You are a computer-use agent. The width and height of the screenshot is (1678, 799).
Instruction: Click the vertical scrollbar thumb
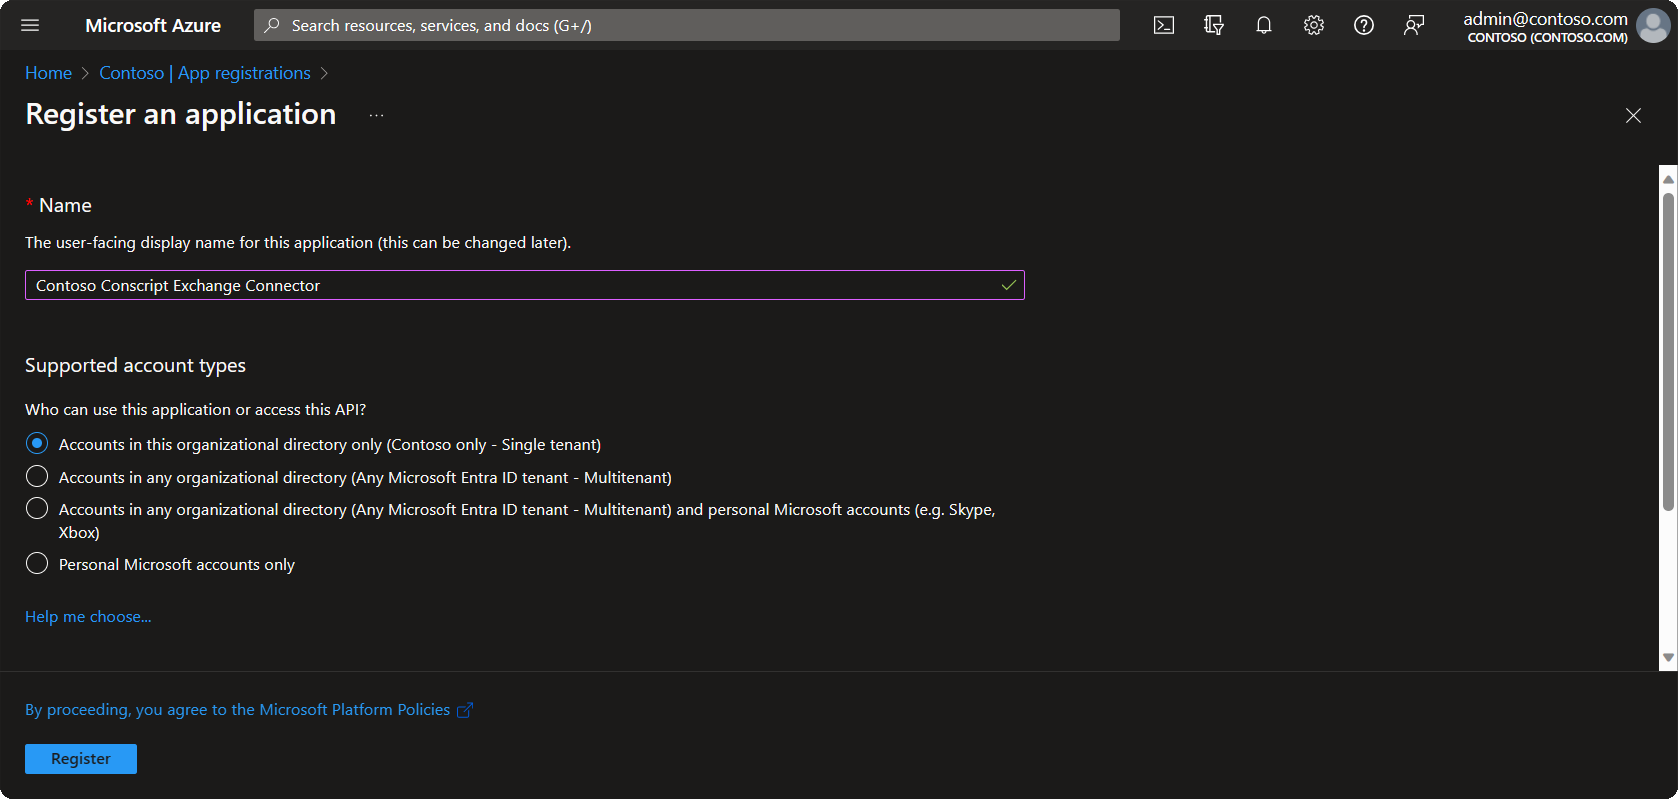[1668, 350]
